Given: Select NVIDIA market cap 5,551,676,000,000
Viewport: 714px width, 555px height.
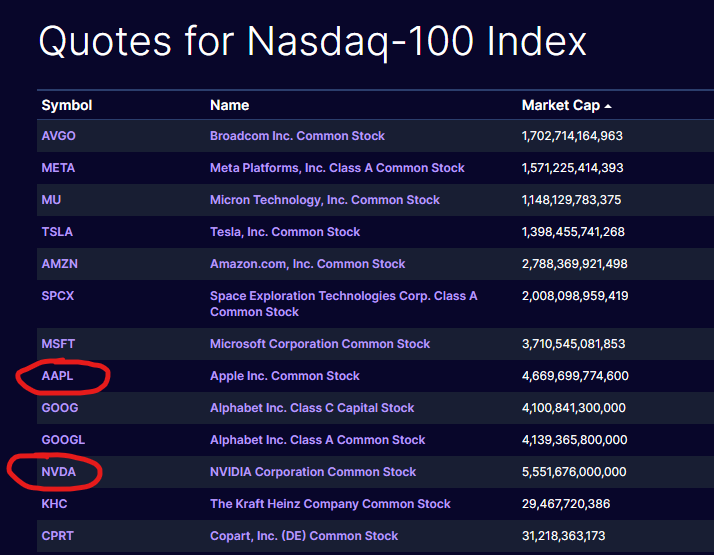Looking at the screenshot, I should tap(574, 472).
